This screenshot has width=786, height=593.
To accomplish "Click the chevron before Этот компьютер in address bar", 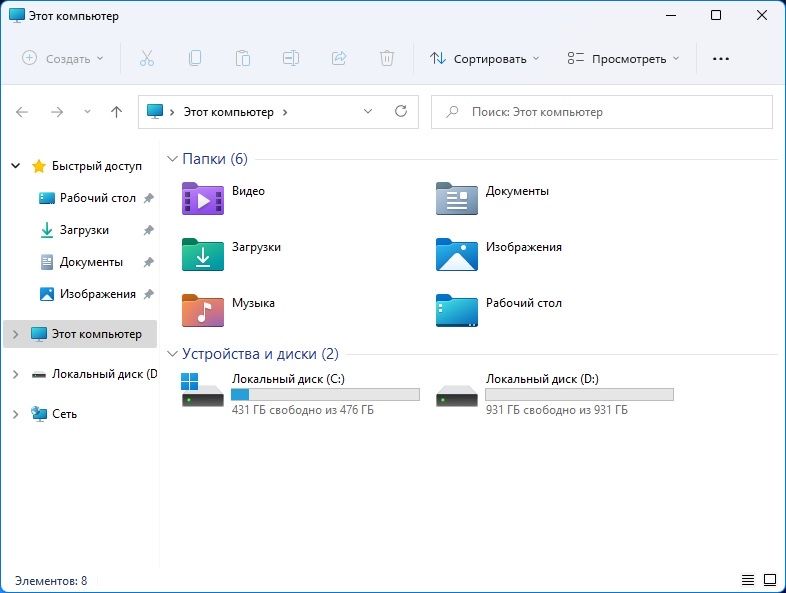I will (172, 112).
